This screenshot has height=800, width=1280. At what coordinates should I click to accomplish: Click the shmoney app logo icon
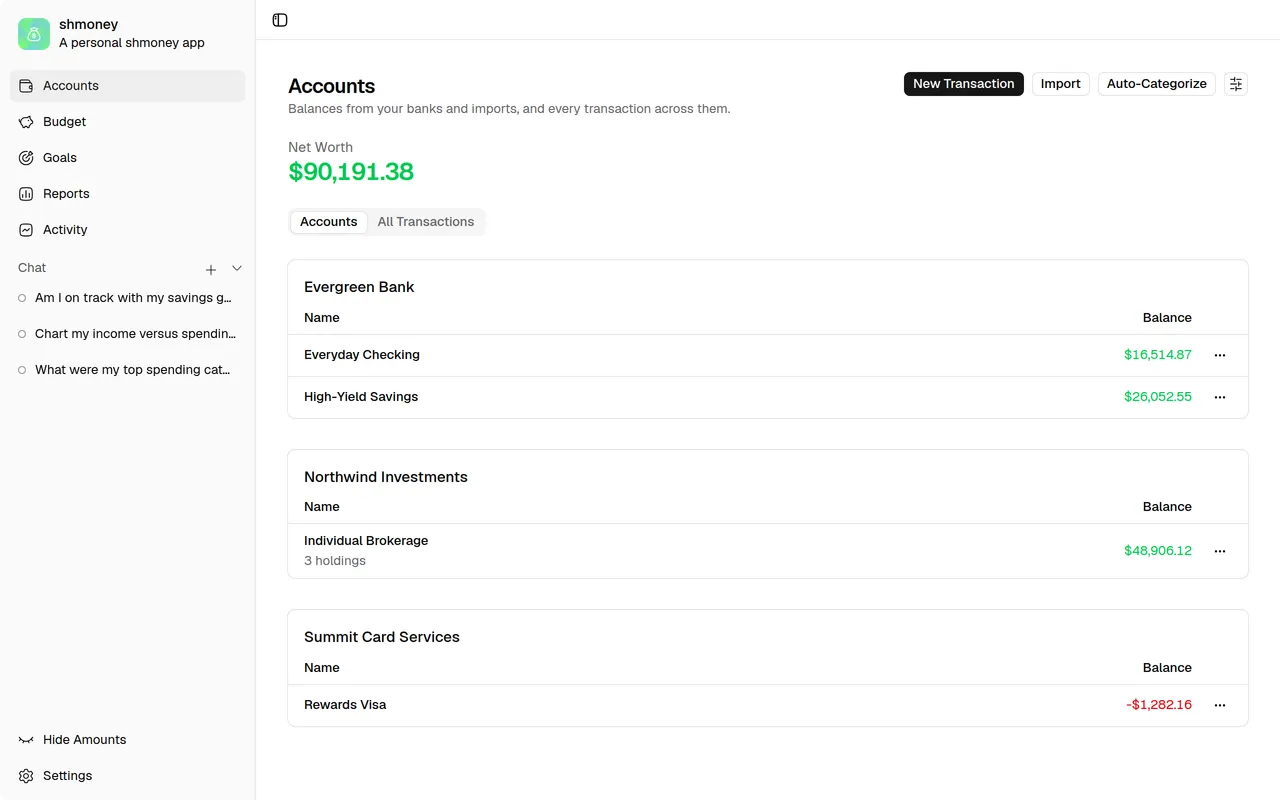tap(34, 34)
